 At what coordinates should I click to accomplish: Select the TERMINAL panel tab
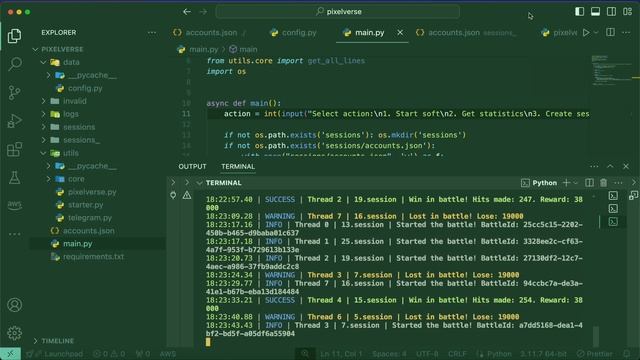[238, 167]
